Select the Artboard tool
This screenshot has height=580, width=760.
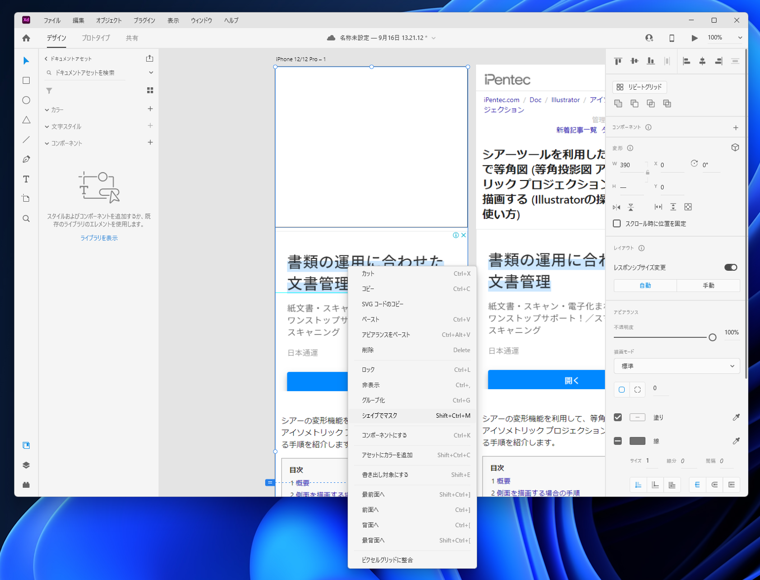[26, 199]
